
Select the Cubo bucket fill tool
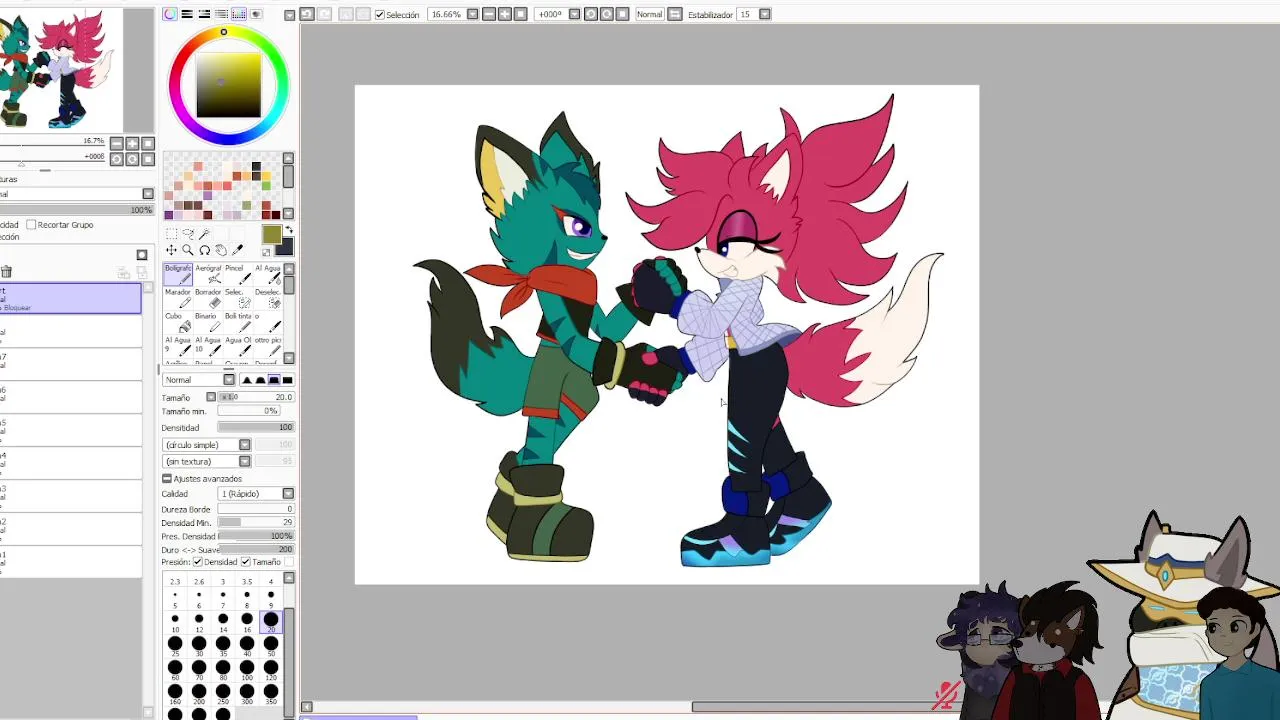pyautogui.click(x=178, y=322)
